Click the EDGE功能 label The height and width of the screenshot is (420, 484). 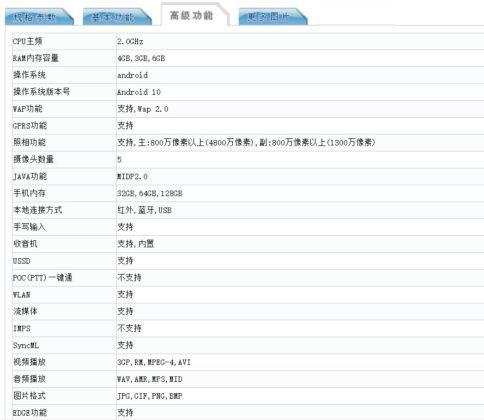pos(30,413)
